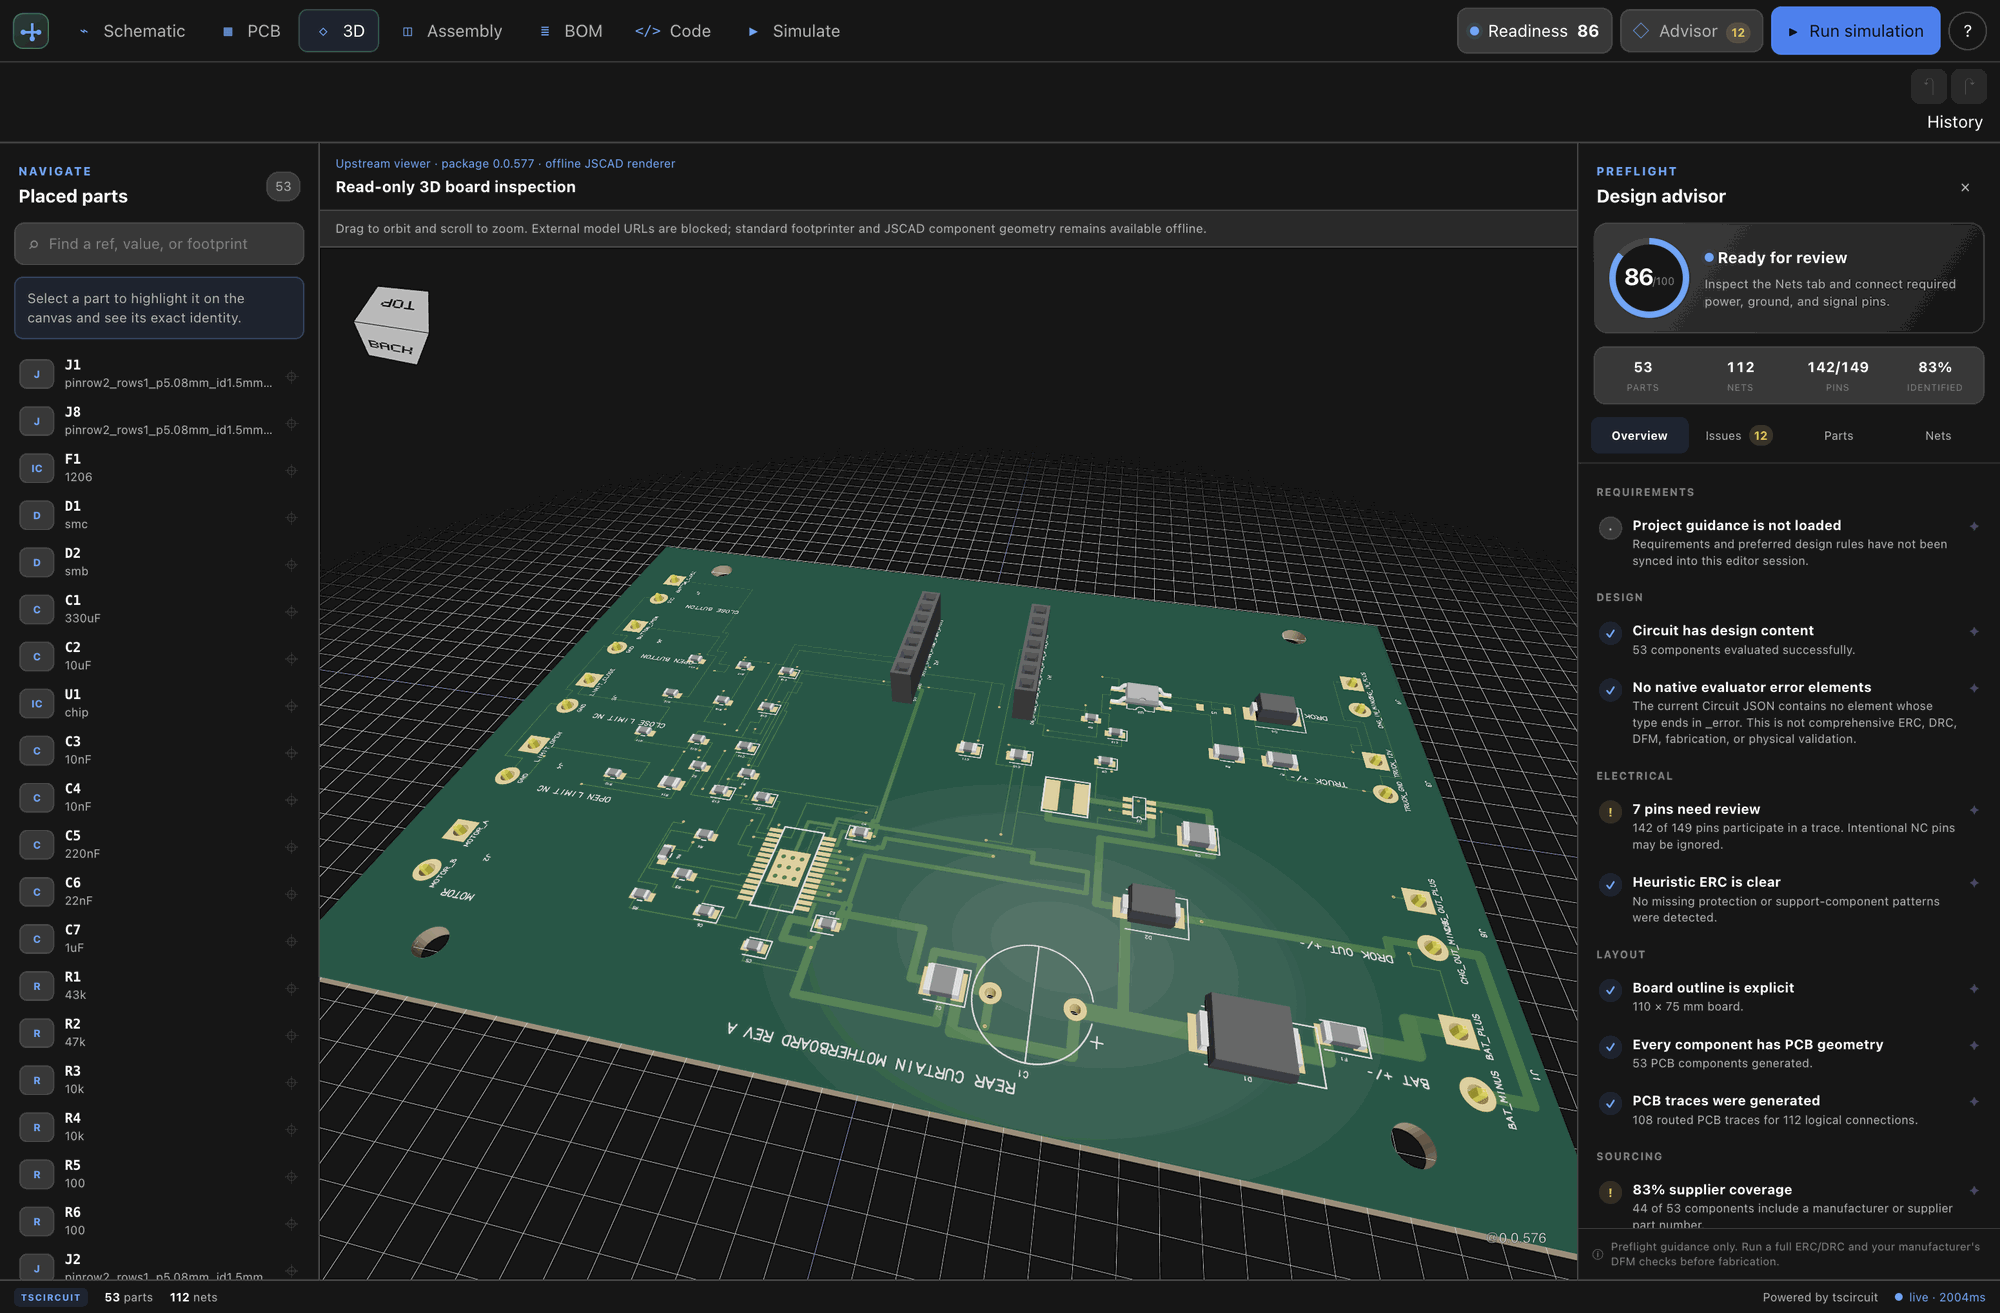The height and width of the screenshot is (1313, 2000).
Task: Click the TSCIRCUIT status bar badge
Action: coord(51,1297)
